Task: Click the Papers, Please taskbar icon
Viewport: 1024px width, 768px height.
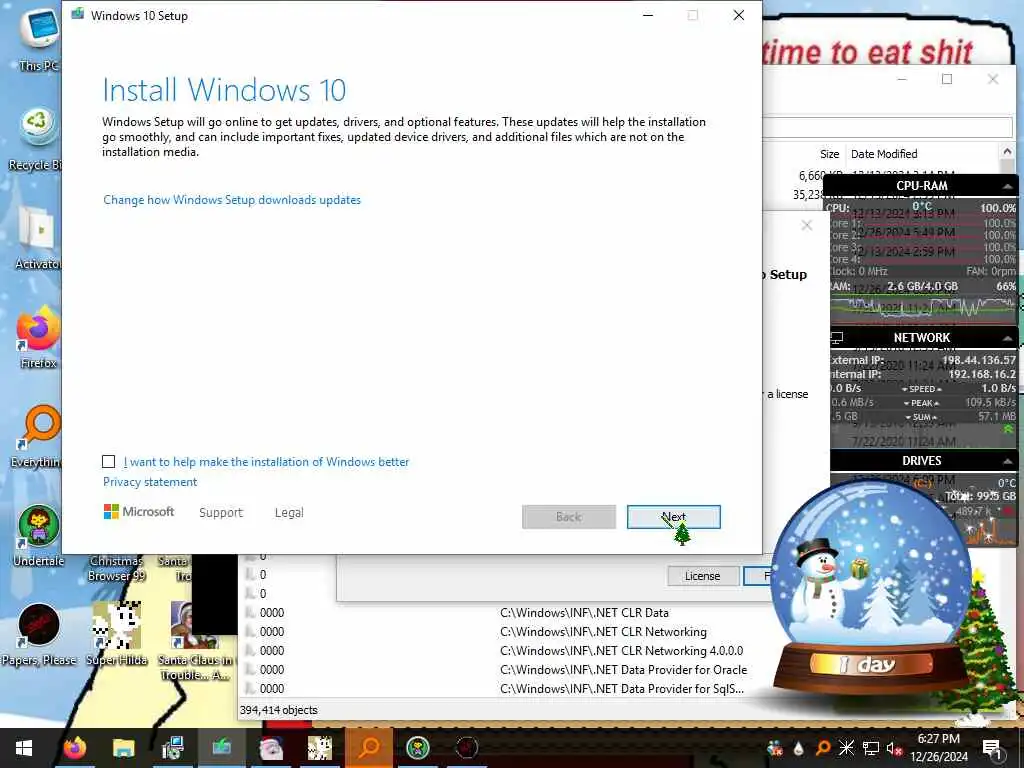Action: (x=467, y=748)
